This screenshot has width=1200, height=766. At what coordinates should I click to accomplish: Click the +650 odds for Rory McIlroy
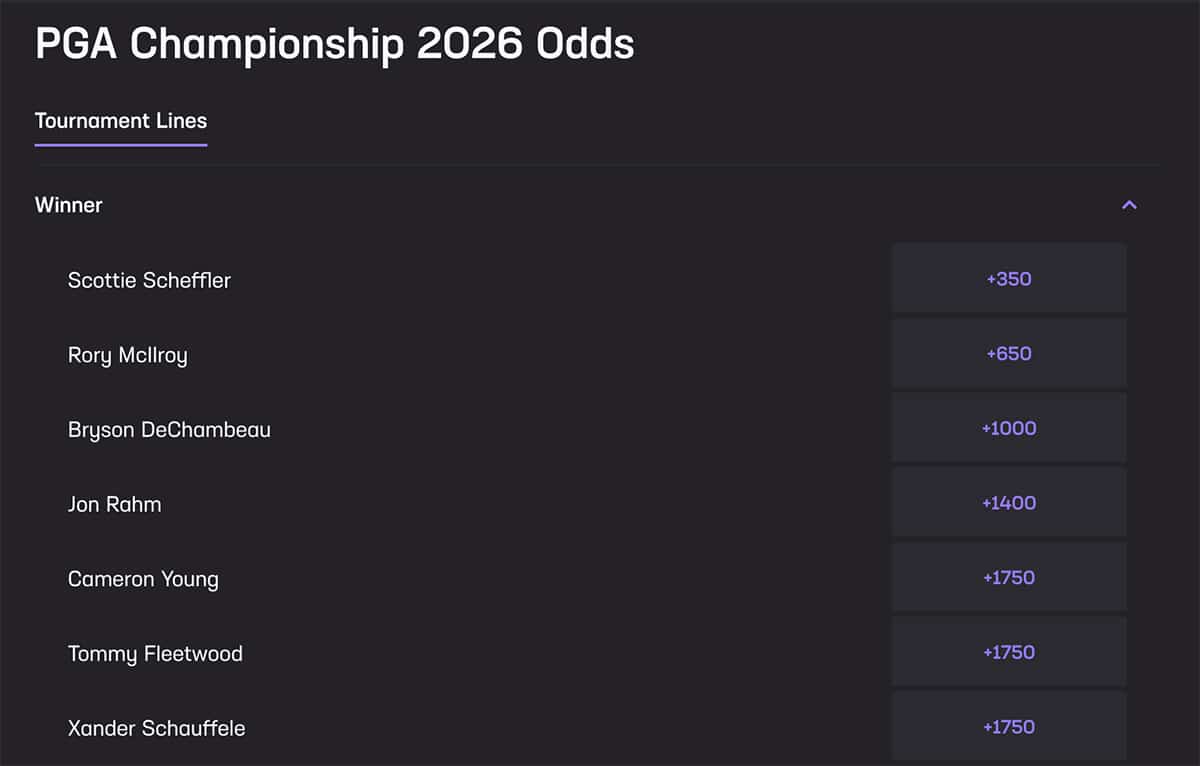(1008, 353)
